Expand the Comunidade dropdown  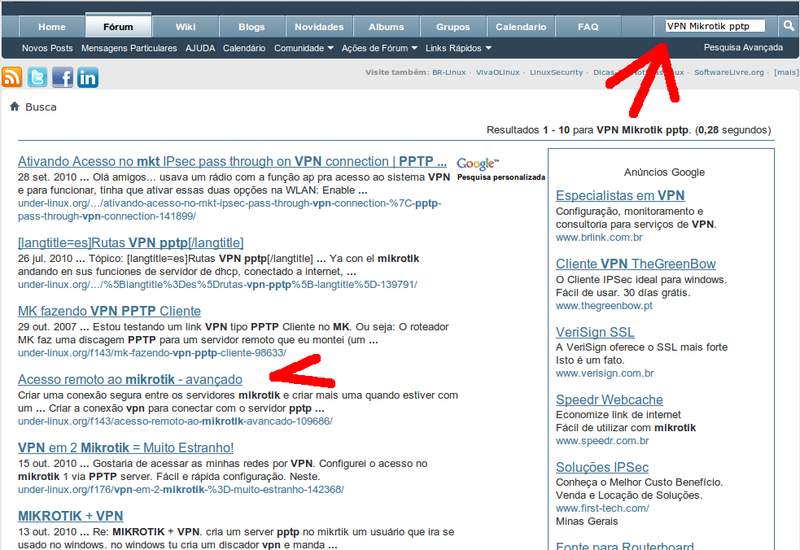tap(304, 48)
